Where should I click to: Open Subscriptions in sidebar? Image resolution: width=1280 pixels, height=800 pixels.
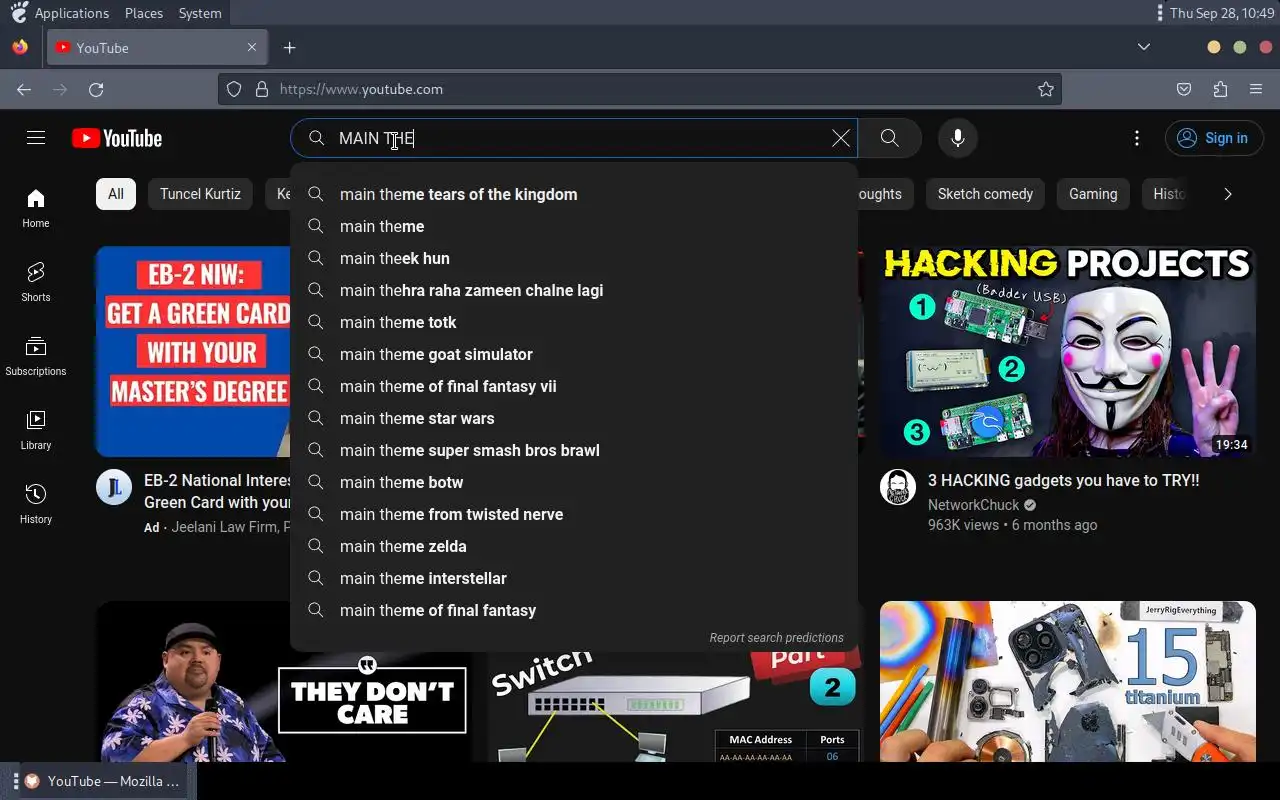point(36,356)
